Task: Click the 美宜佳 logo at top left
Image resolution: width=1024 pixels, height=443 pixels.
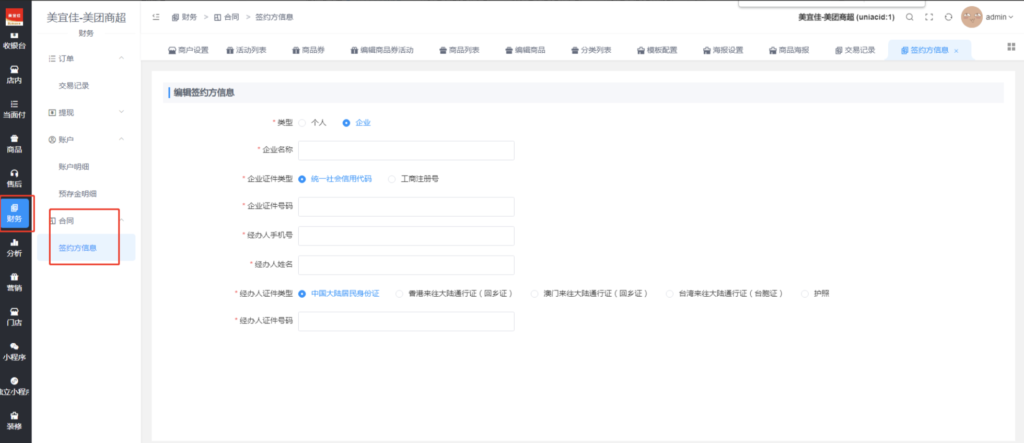Action: pyautogui.click(x=14, y=16)
